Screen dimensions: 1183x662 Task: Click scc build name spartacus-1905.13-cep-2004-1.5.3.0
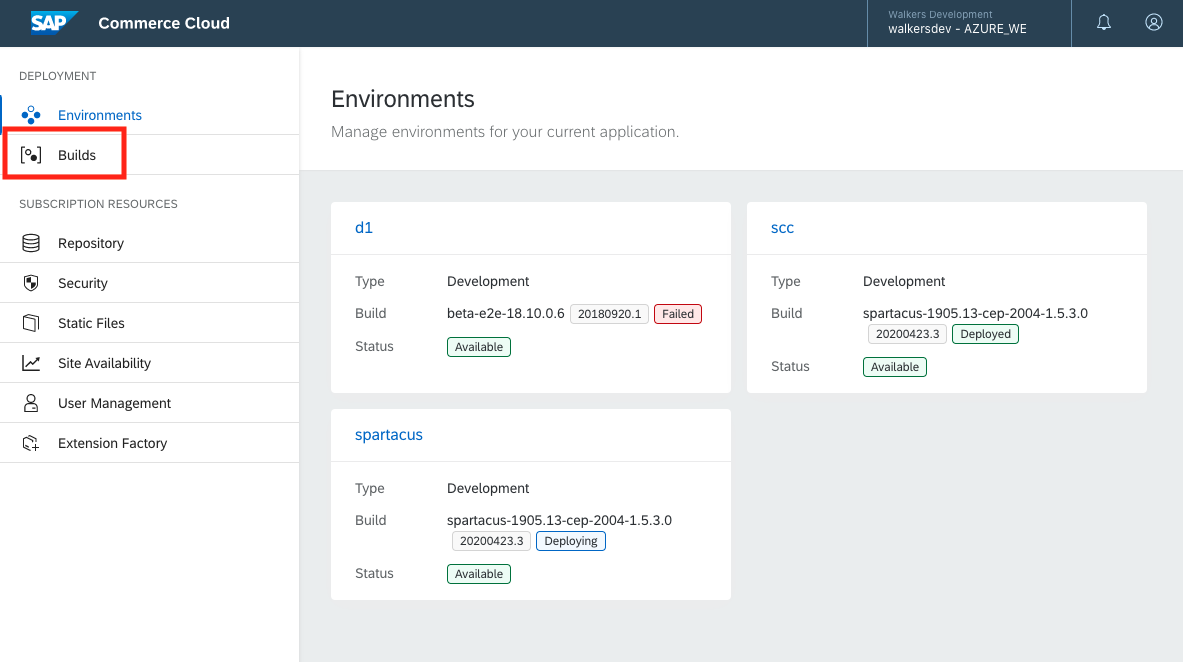pos(975,313)
